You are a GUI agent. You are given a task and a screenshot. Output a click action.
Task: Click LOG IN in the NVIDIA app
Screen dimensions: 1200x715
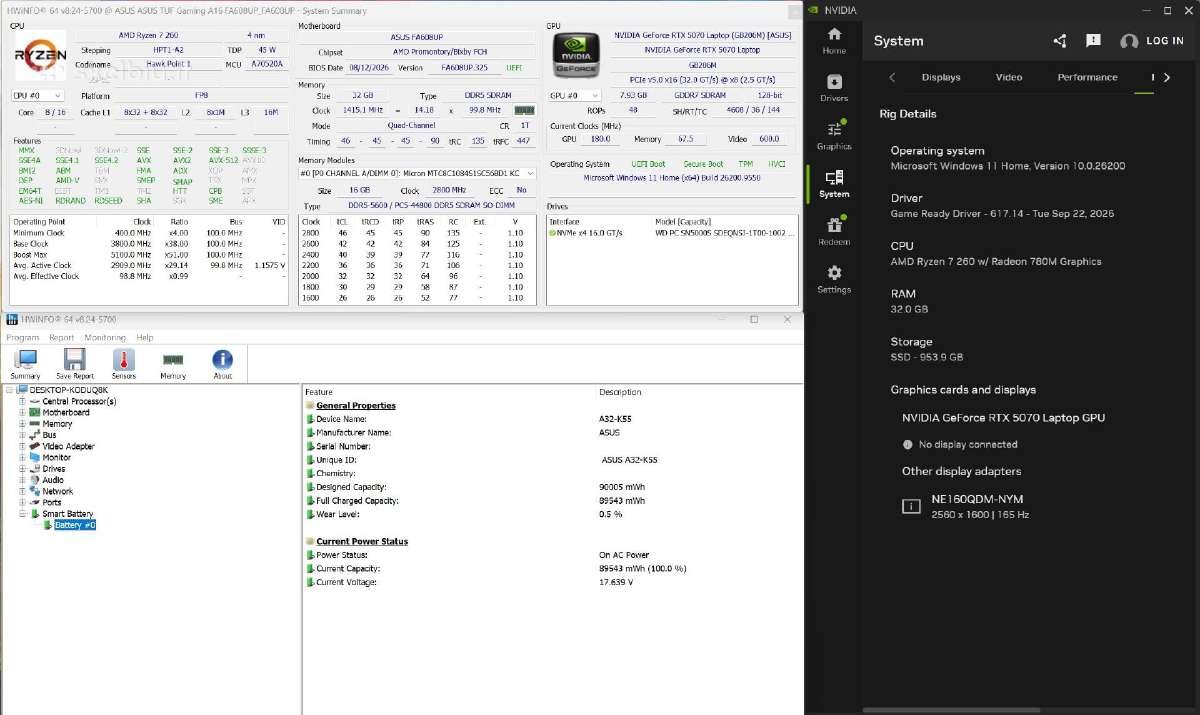1152,41
